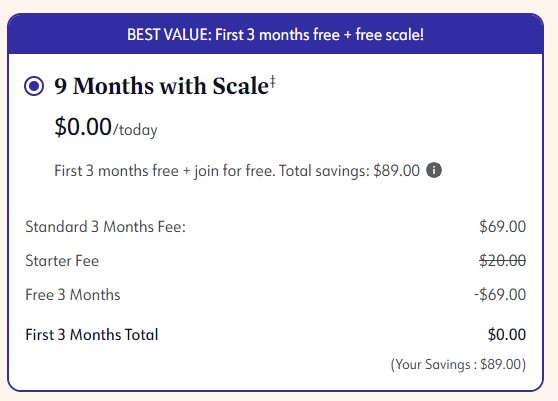The width and height of the screenshot is (558, 401).
Task: Click the -$69.00 discount amount
Action: click(500, 295)
